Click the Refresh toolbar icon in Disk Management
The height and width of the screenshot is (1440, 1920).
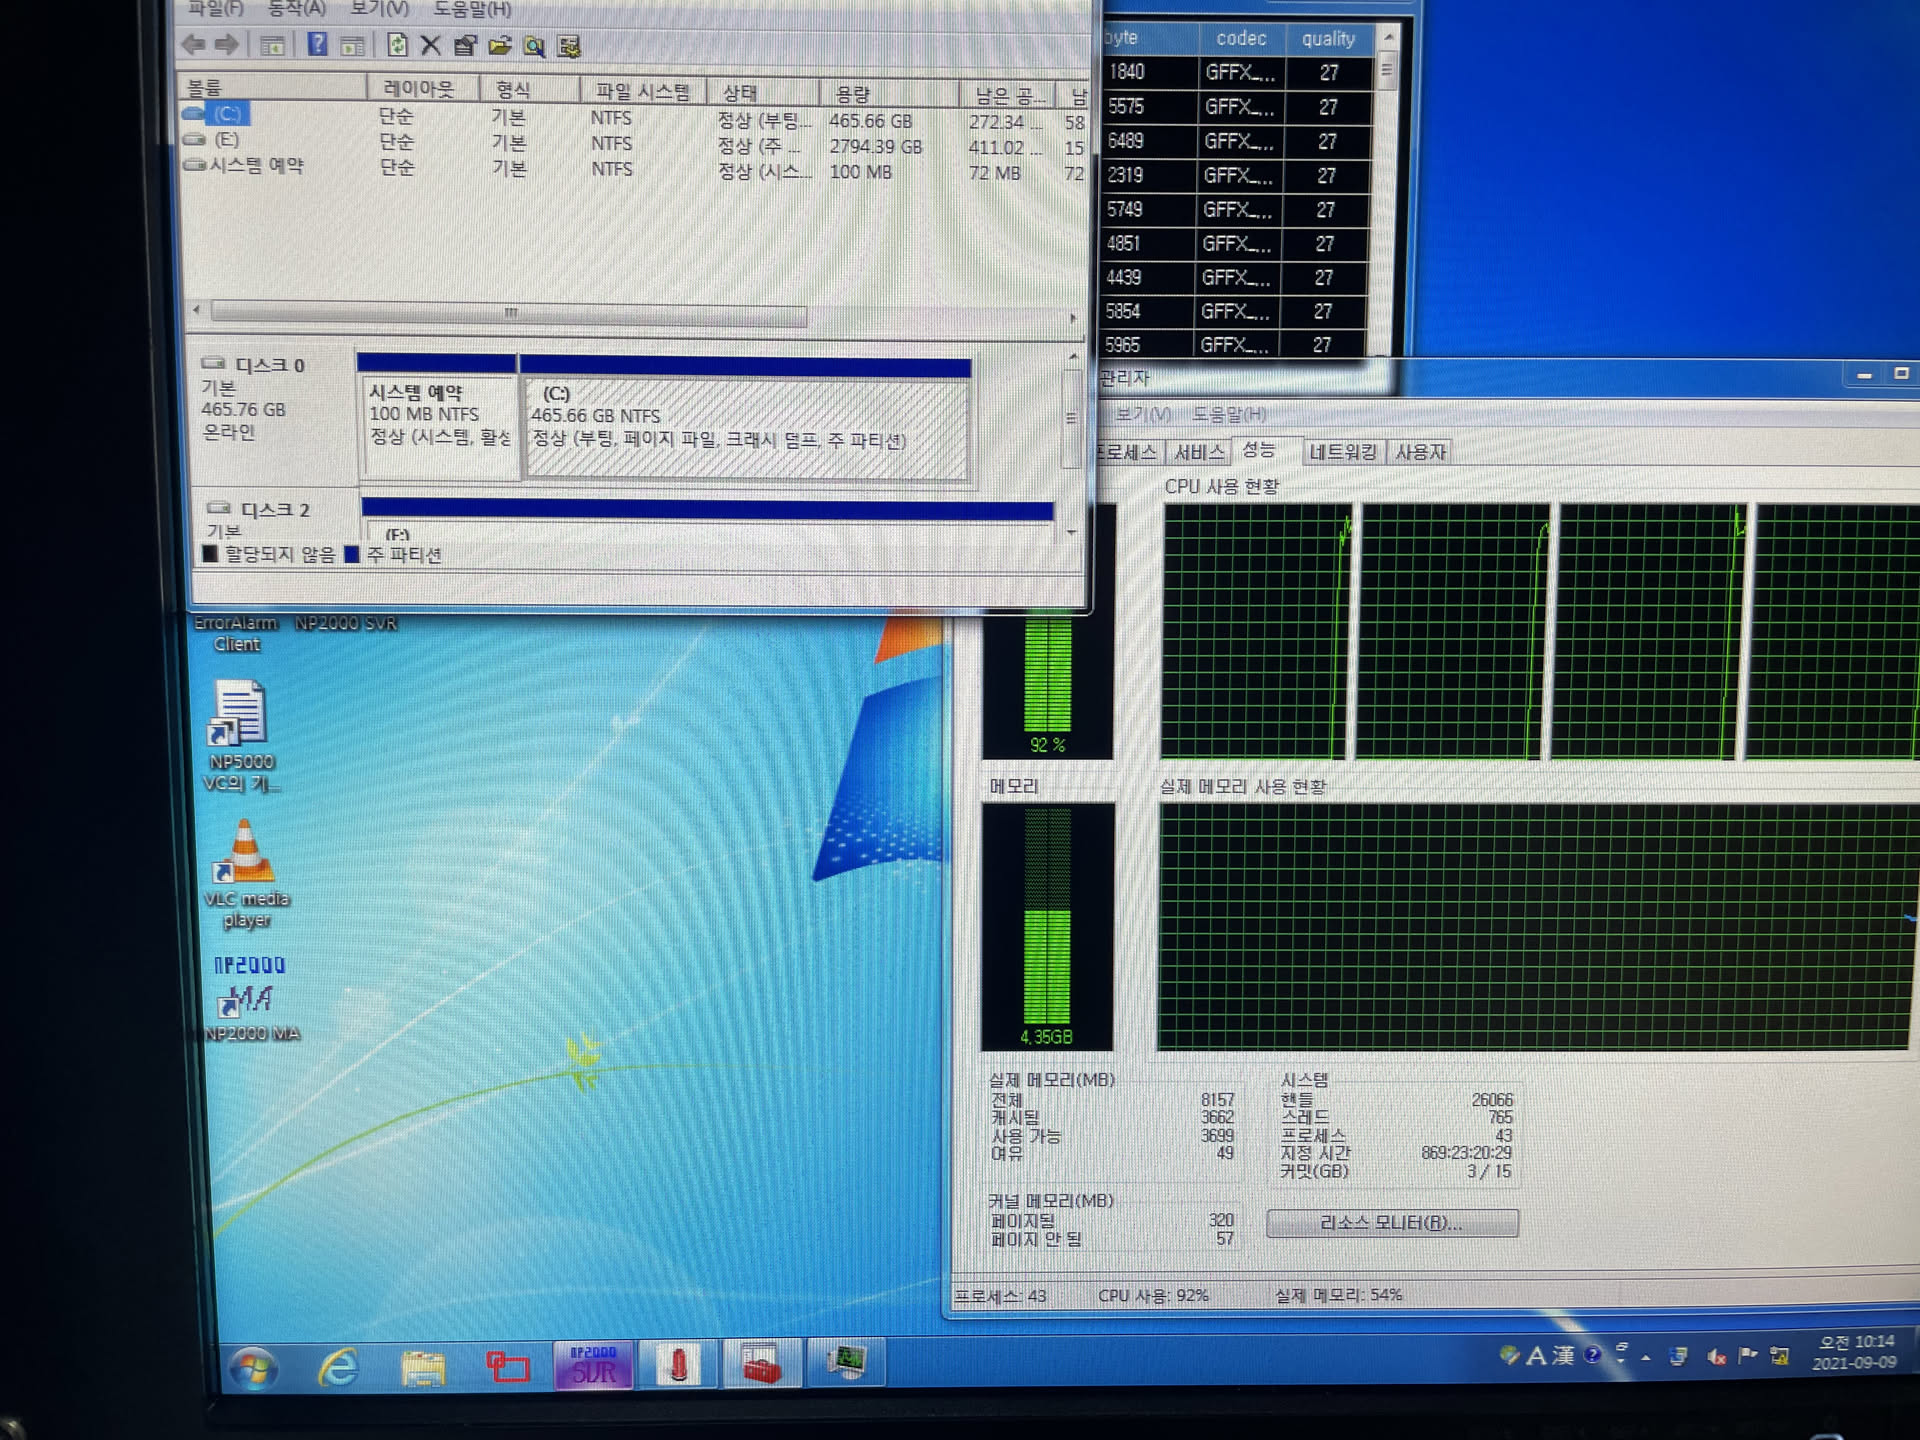[x=397, y=45]
